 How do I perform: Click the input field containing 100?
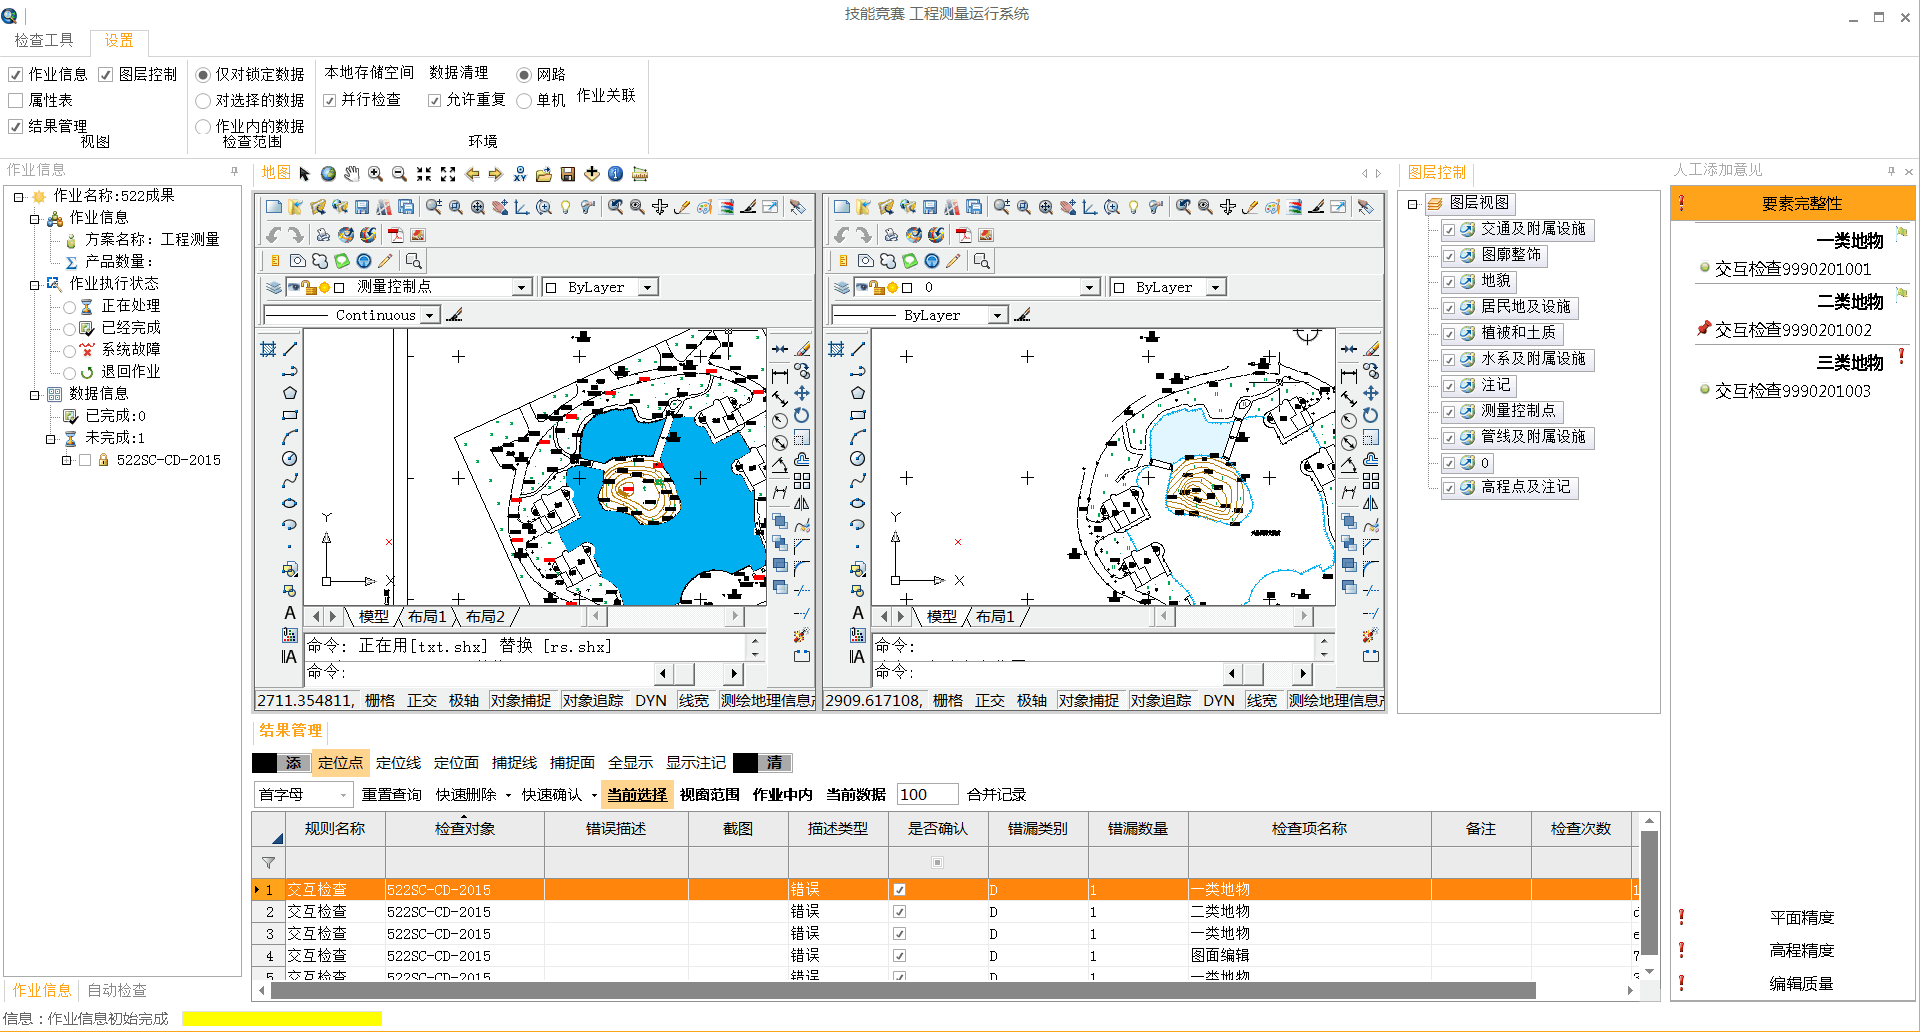coord(927,795)
